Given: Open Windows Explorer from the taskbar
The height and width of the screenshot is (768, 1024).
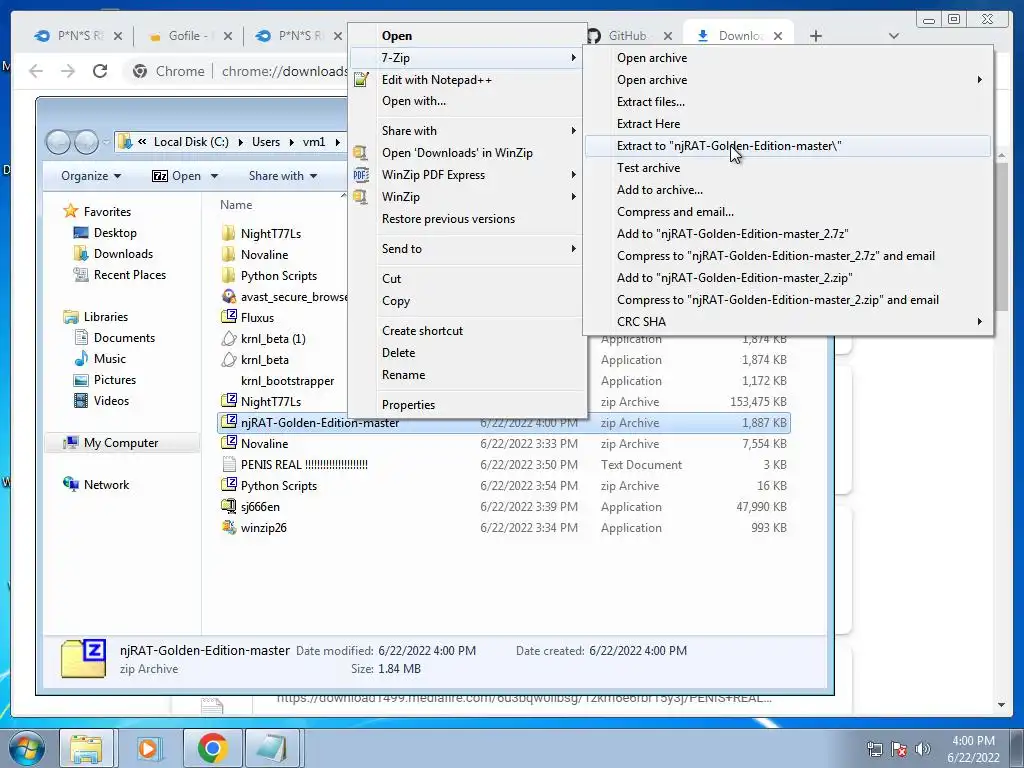Looking at the screenshot, I should pos(87,748).
